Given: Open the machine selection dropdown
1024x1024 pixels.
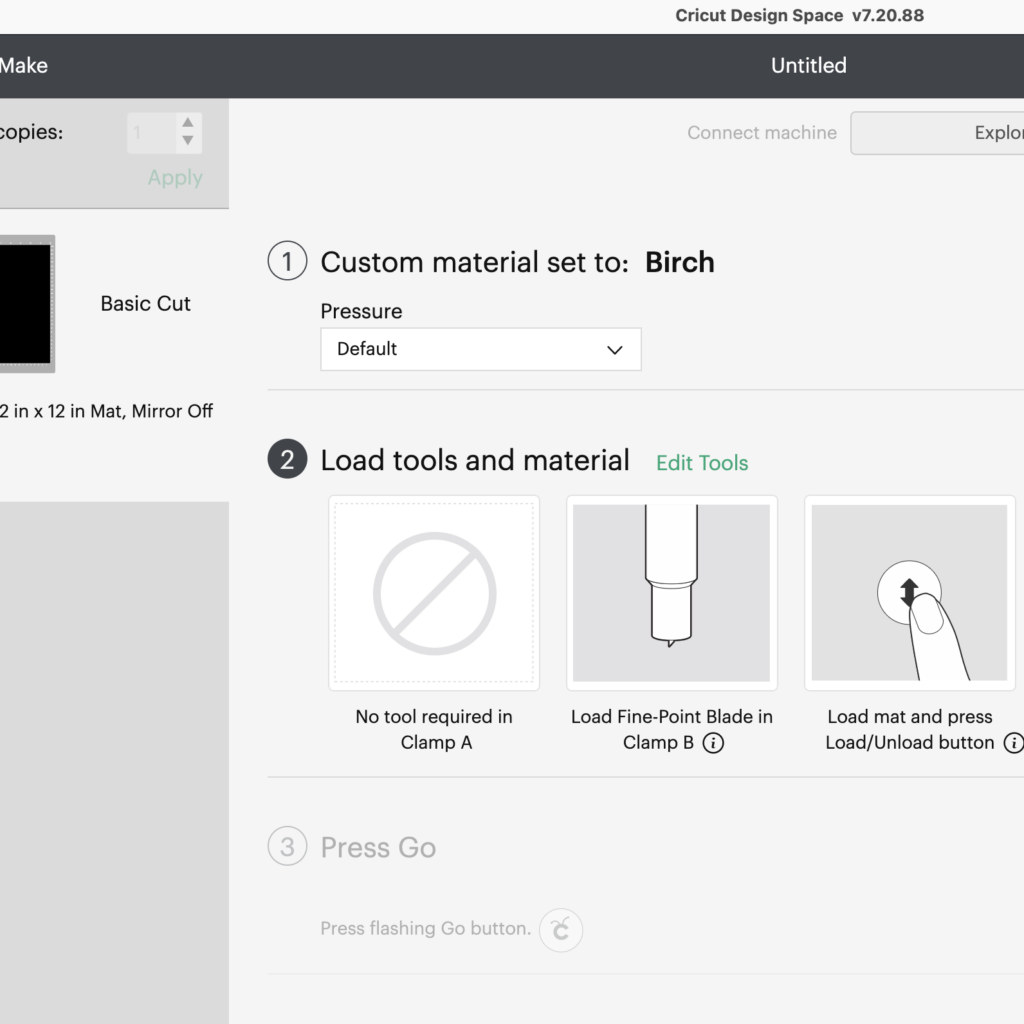Looking at the screenshot, I should [x=937, y=133].
